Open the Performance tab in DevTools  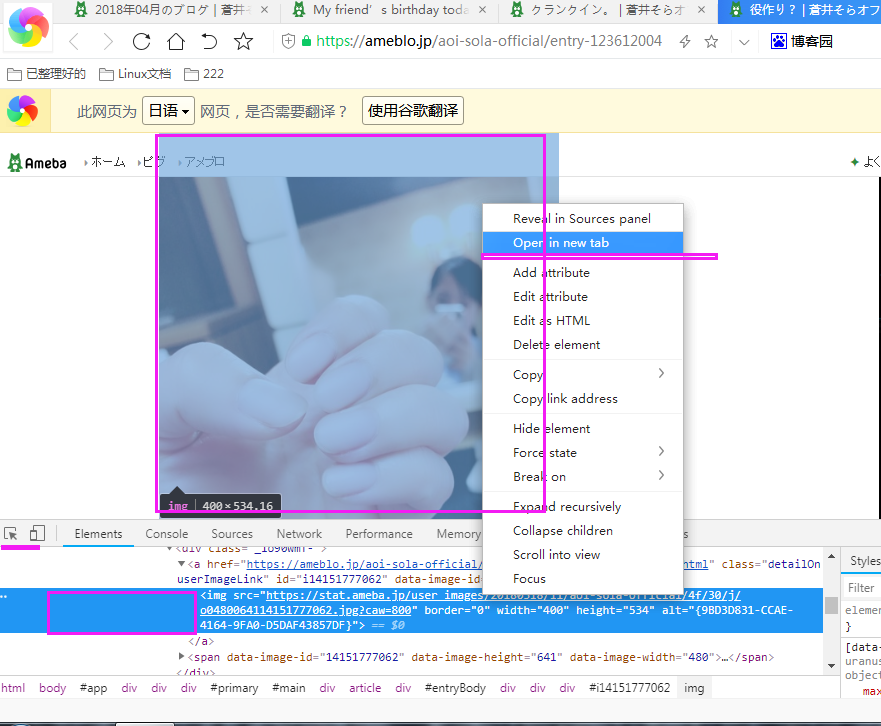click(x=379, y=534)
